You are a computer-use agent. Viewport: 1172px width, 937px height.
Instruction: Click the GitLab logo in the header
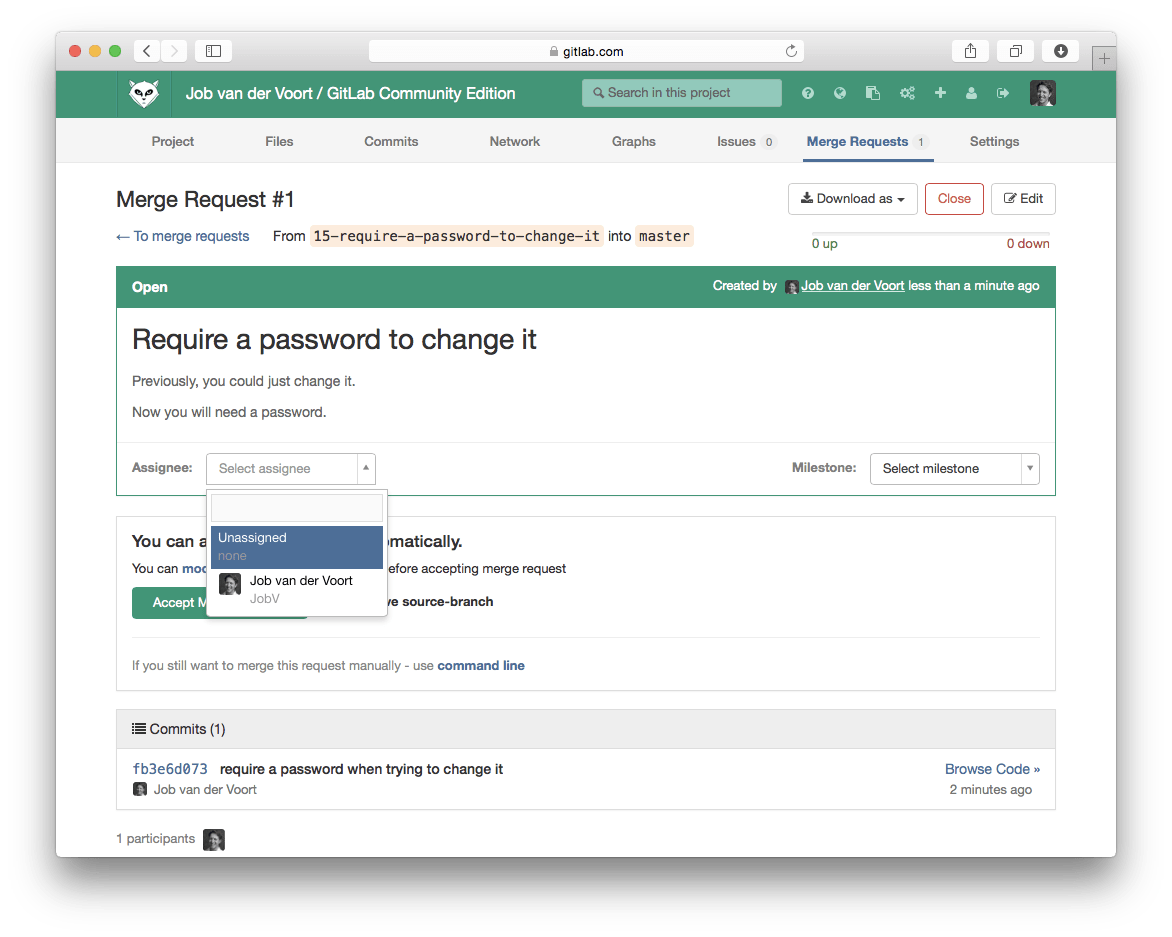tap(143, 93)
